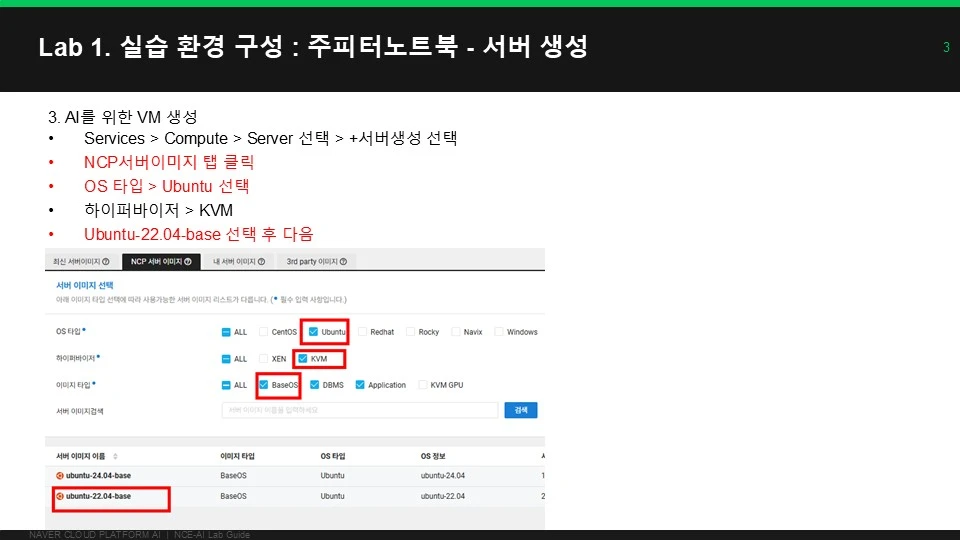The image size is (960, 540).
Task: Click Ubuntu cell in ubuntu-24.04-base row
Action: [332, 476]
